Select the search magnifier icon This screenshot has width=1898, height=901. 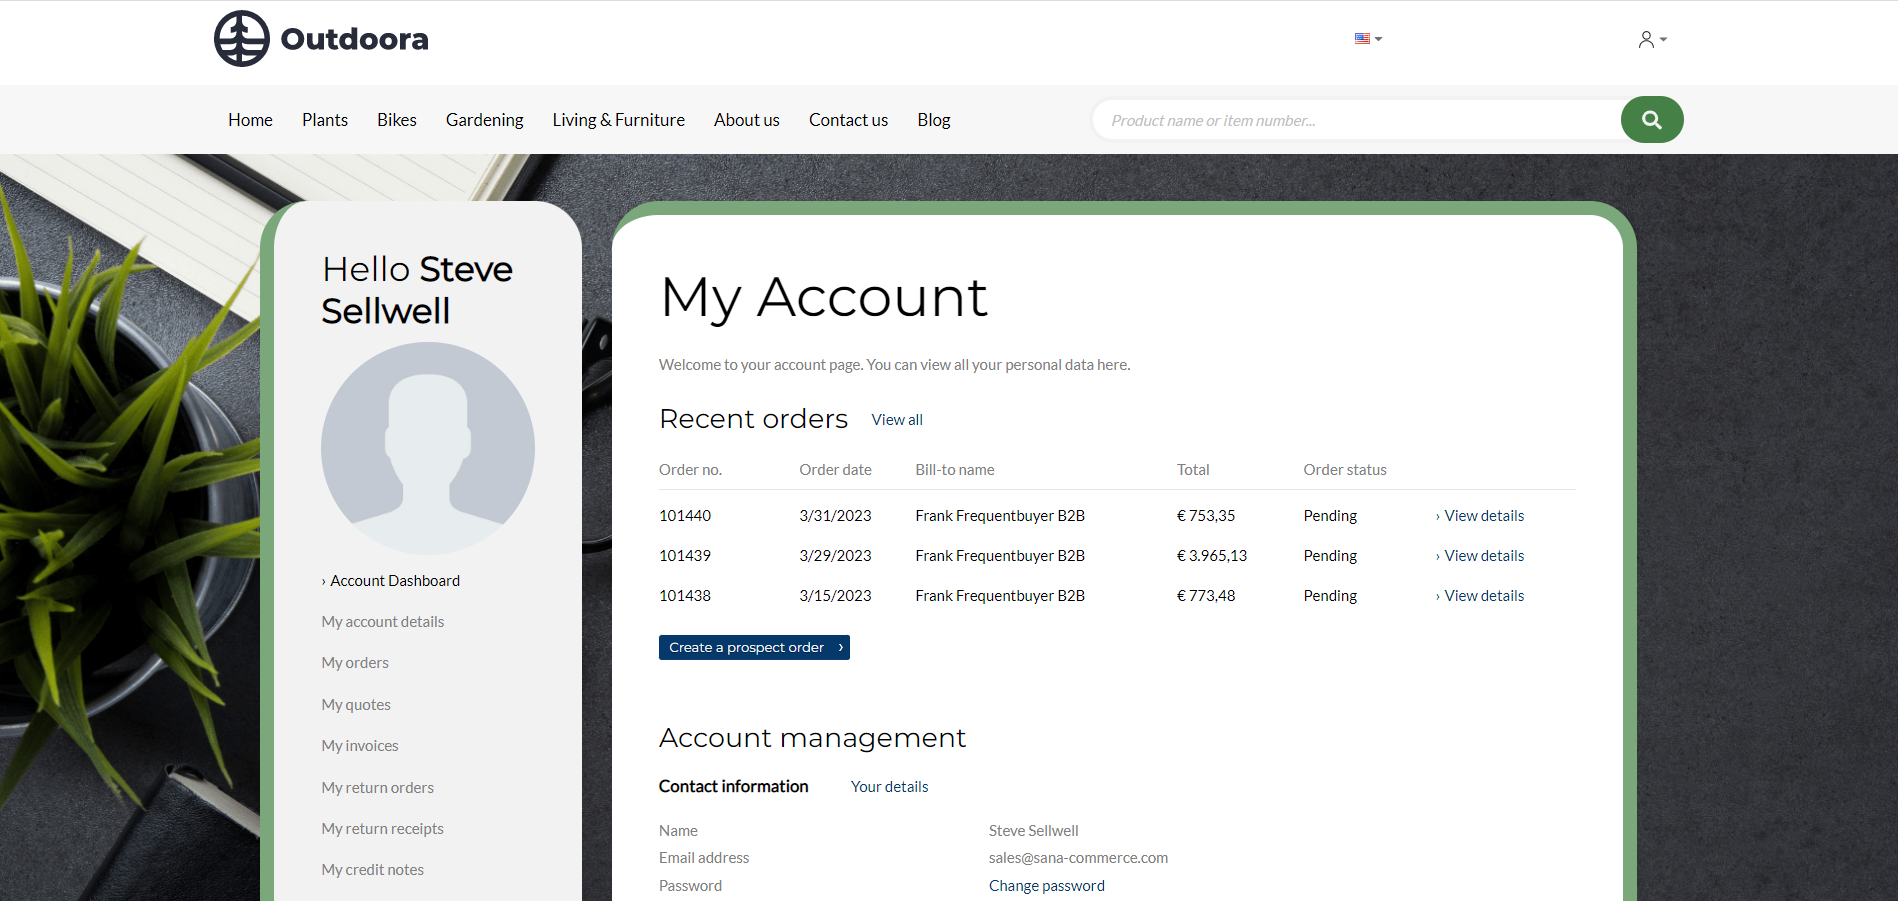1651,119
